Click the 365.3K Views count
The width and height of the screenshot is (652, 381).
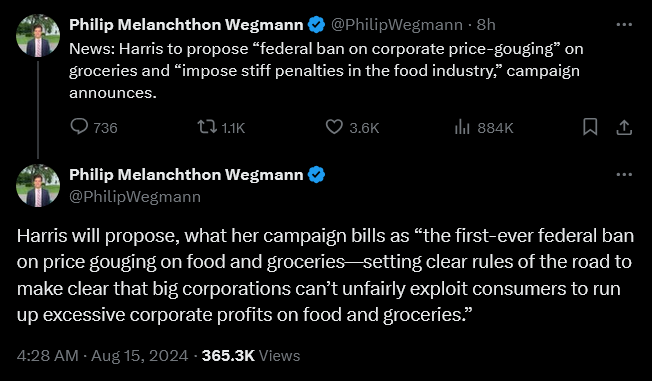coord(251,356)
